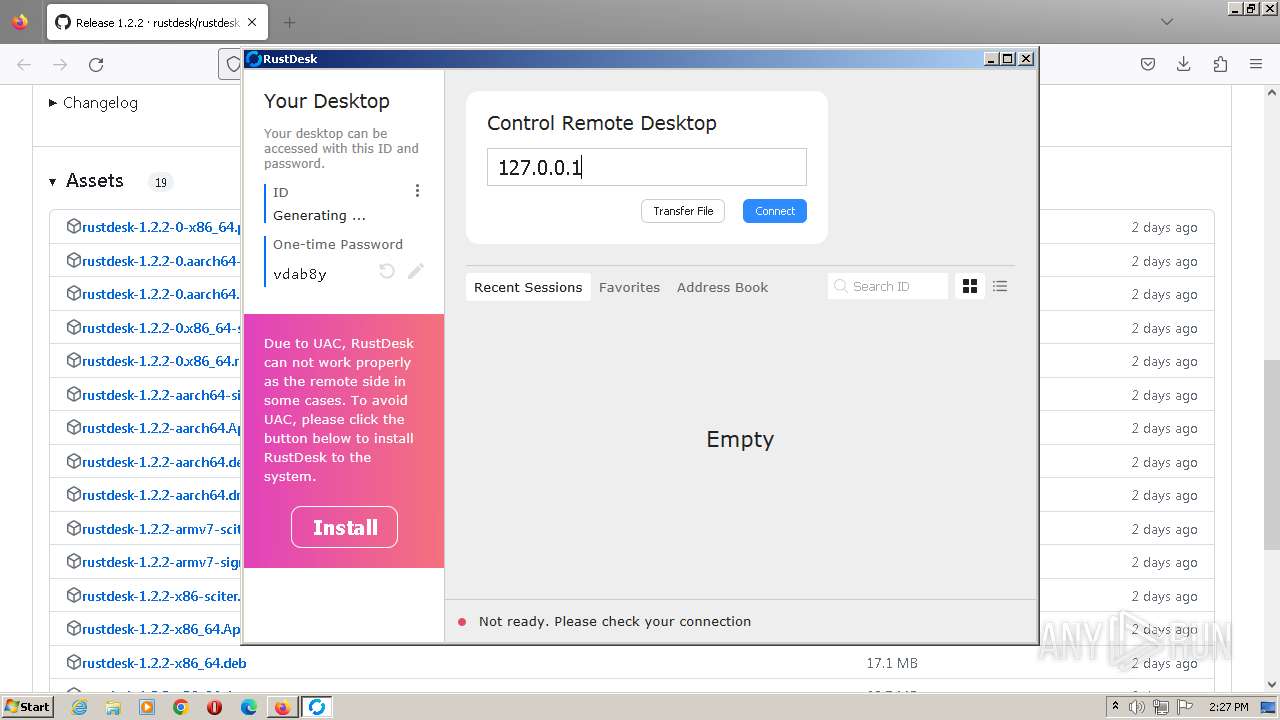
Task: Open the ID options three-dot menu
Action: [x=417, y=191]
